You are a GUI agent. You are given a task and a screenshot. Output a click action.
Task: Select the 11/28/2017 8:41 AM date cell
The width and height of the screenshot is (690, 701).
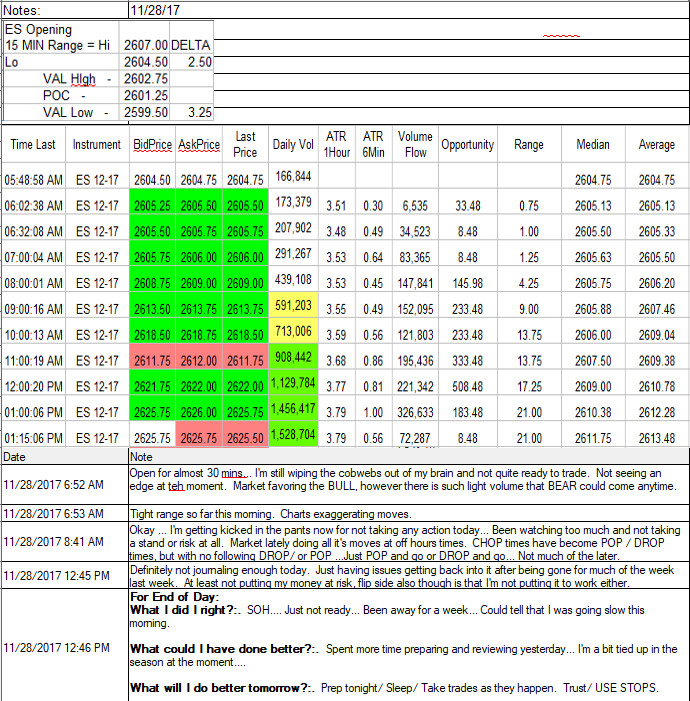click(x=65, y=542)
